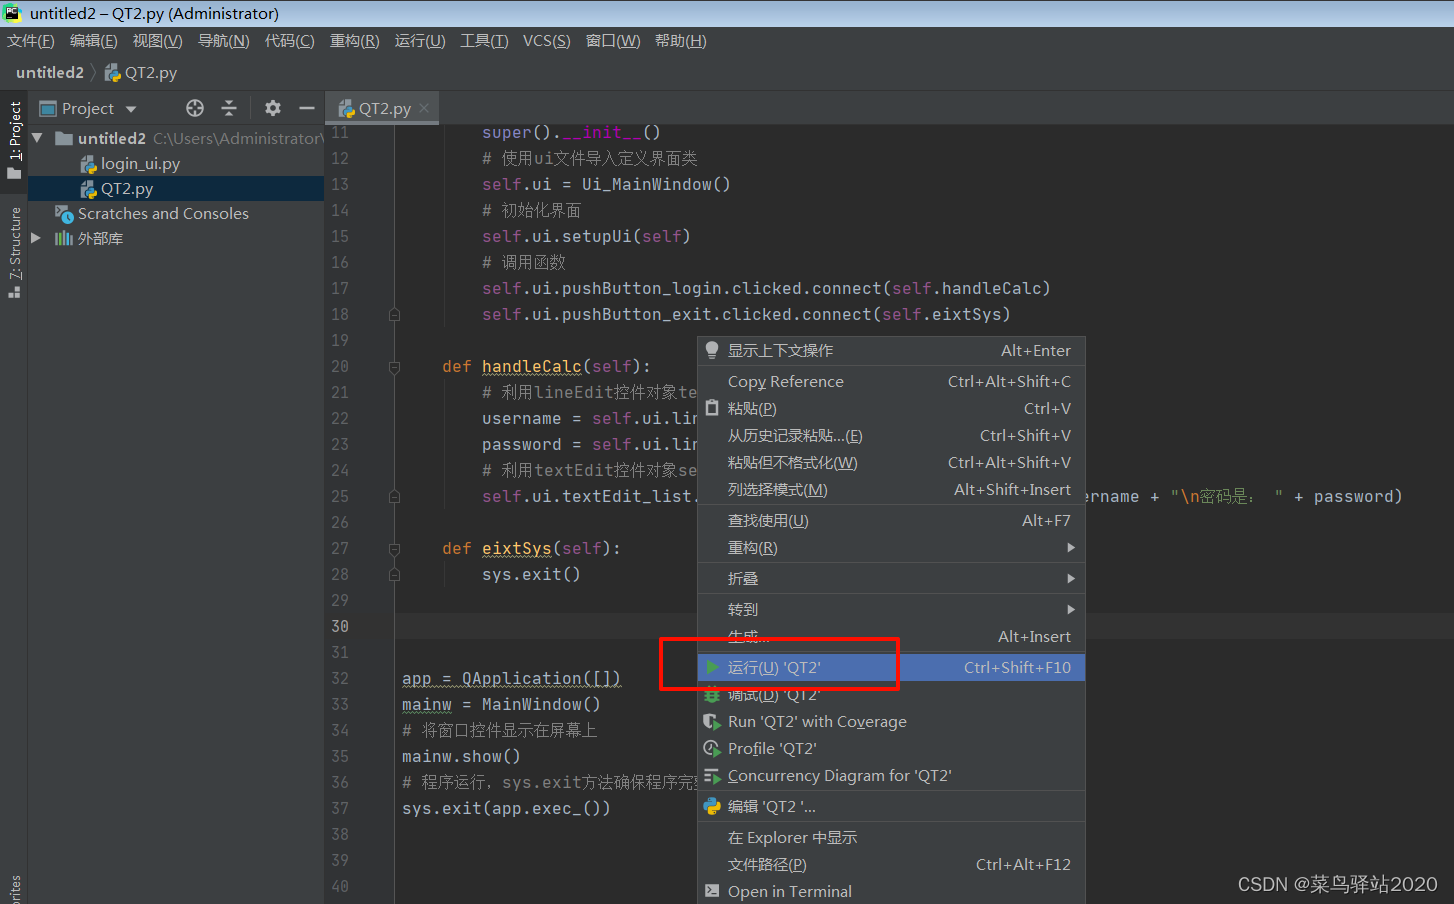Choose Copy Reference in context menu
This screenshot has height=904, width=1454.
[x=891, y=381]
